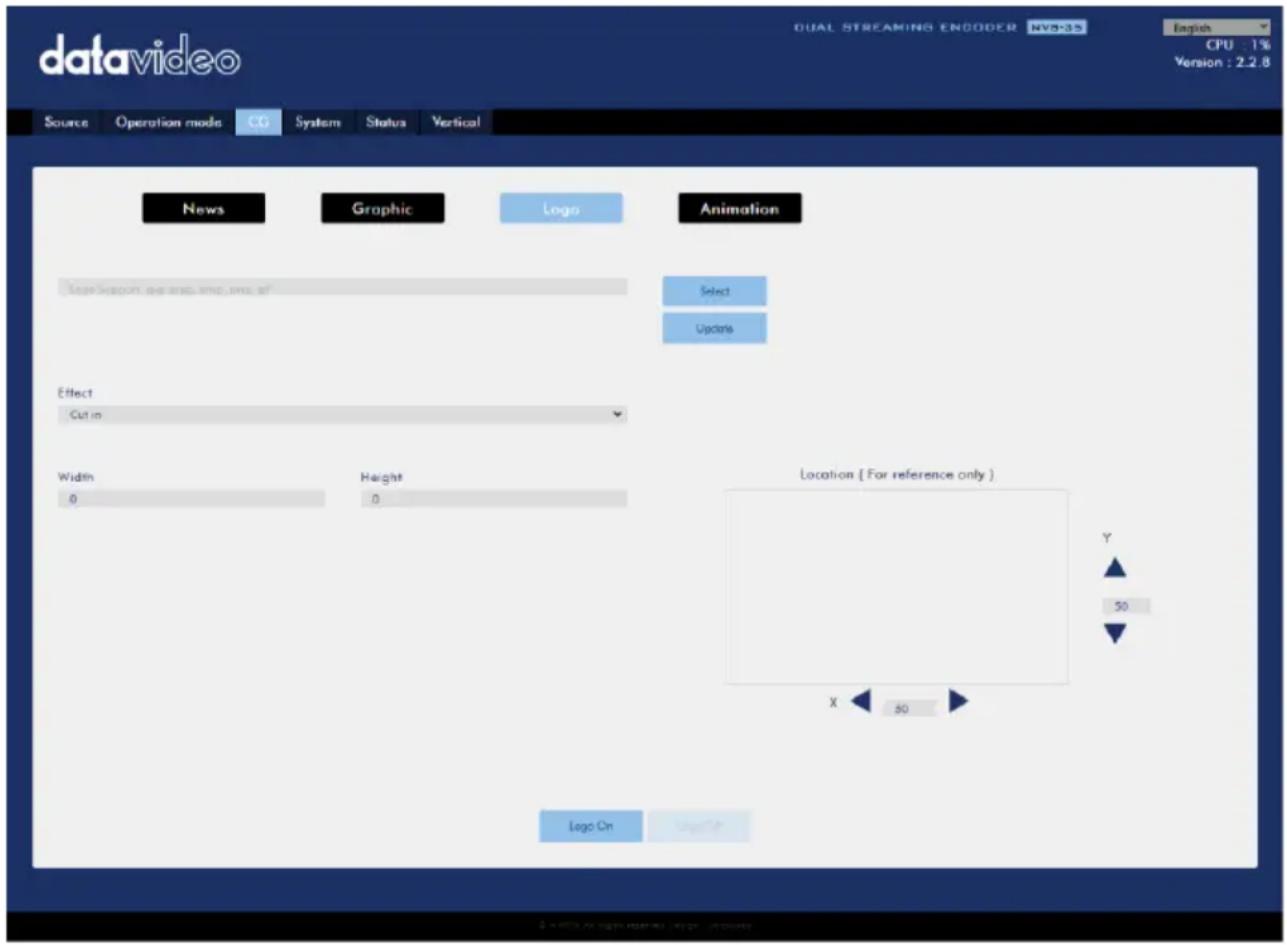Click the X left arrow

(861, 702)
